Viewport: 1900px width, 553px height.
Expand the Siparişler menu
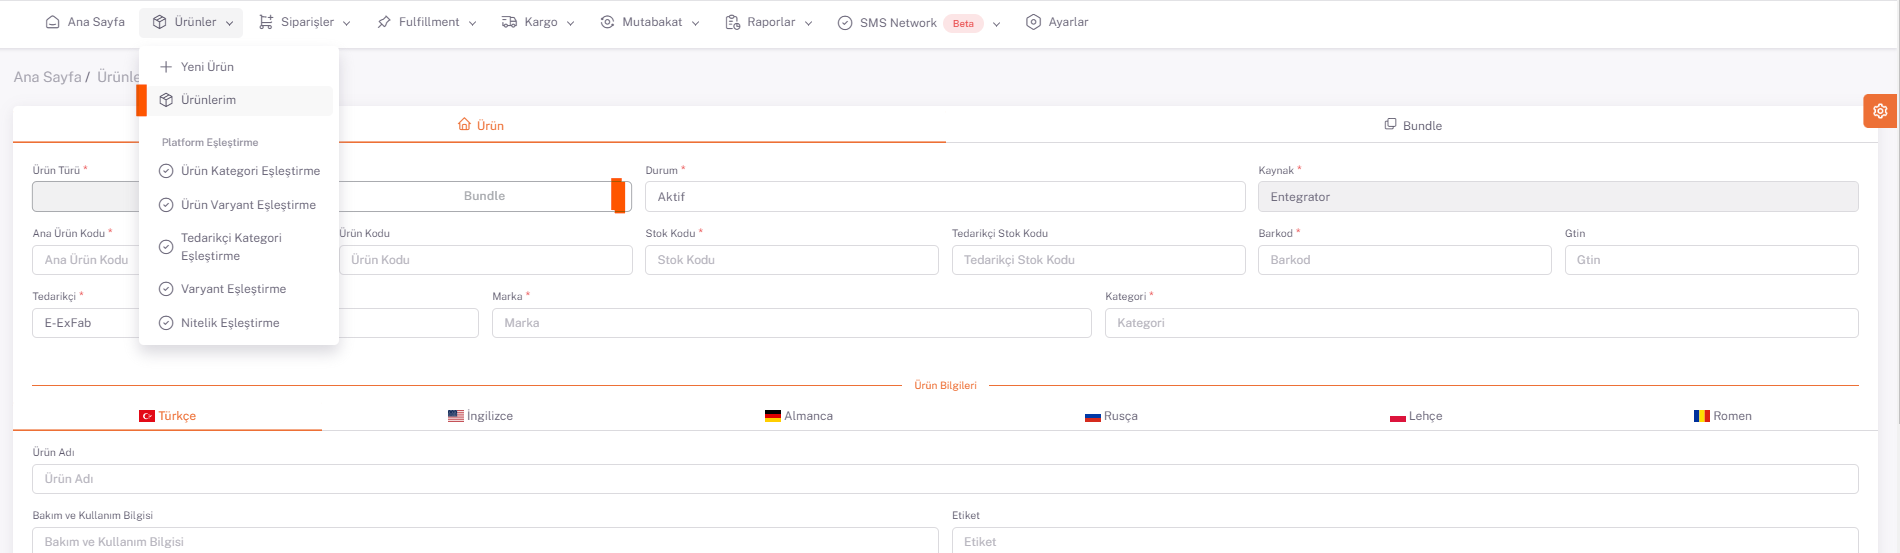(305, 22)
